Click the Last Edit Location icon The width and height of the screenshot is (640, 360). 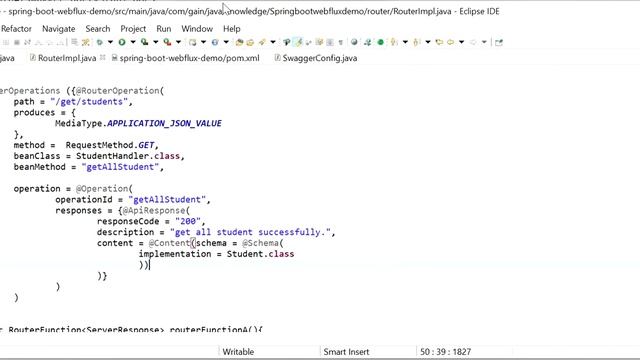(x=439, y=42)
